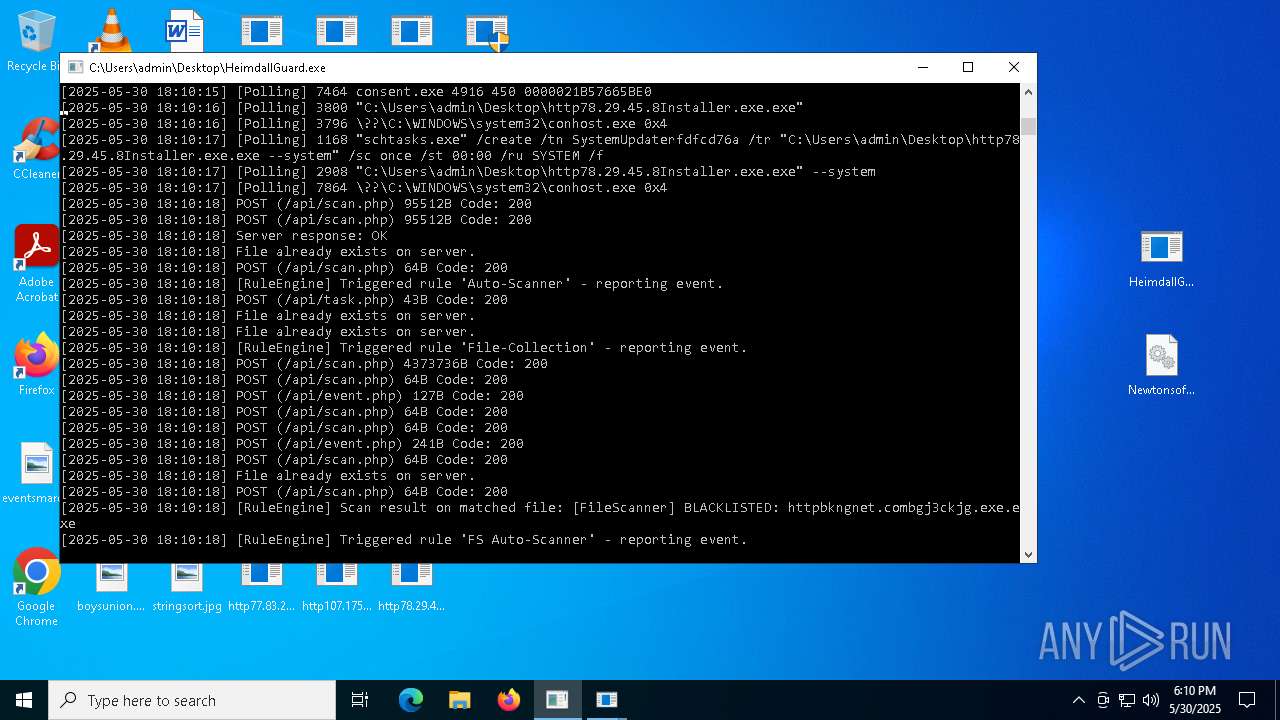The width and height of the screenshot is (1280, 720).
Task: Open Adobe Acrobat desktop shortcut
Action: tap(37, 263)
